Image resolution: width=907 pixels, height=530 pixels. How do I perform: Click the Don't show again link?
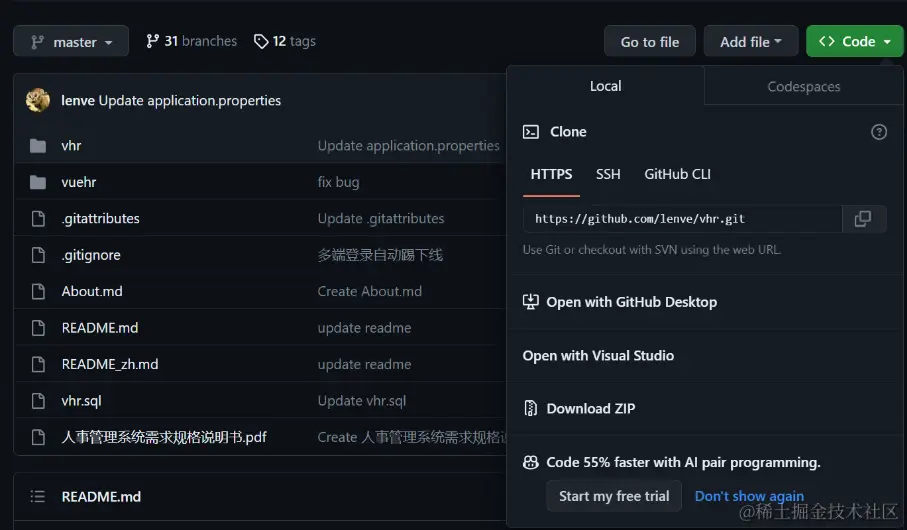point(749,496)
